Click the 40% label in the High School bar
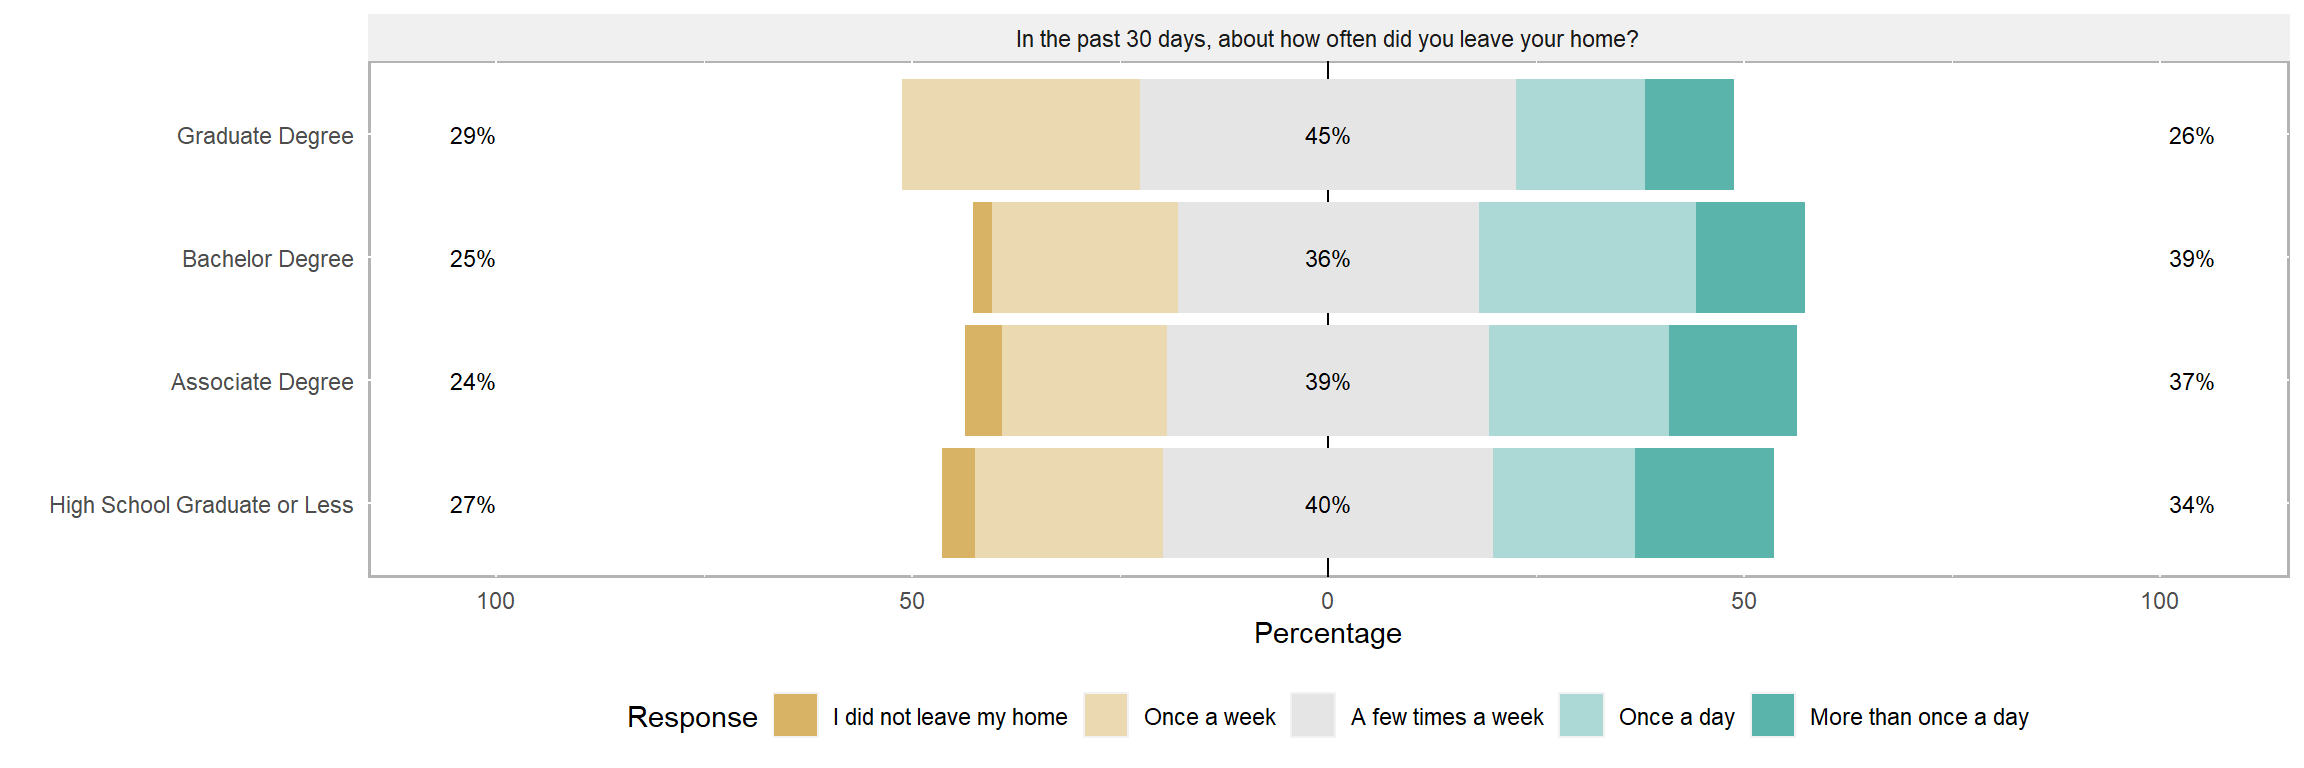Screen dimensions: 2304x768 (1327, 505)
